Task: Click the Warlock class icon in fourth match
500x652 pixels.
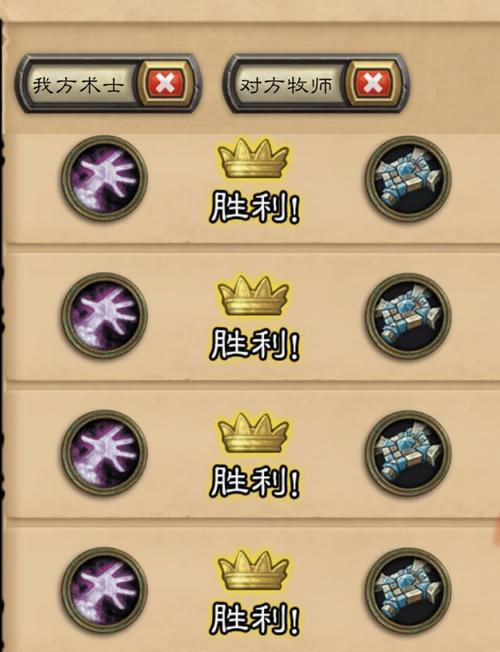Action: coord(104,590)
